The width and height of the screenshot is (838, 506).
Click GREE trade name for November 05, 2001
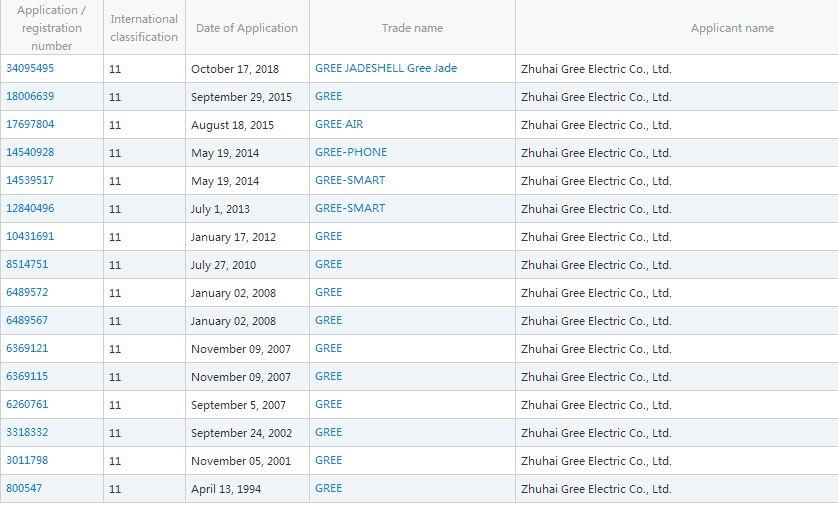tap(328, 460)
